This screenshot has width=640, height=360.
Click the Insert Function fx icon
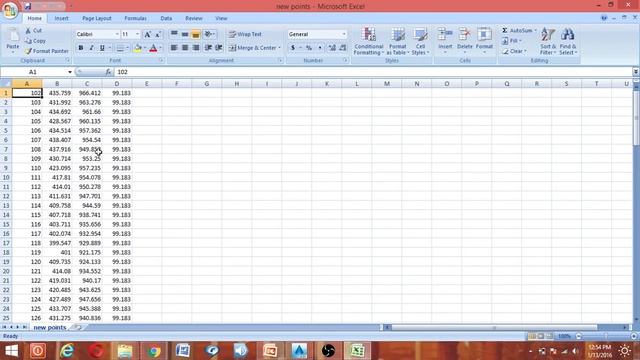[x=108, y=72]
